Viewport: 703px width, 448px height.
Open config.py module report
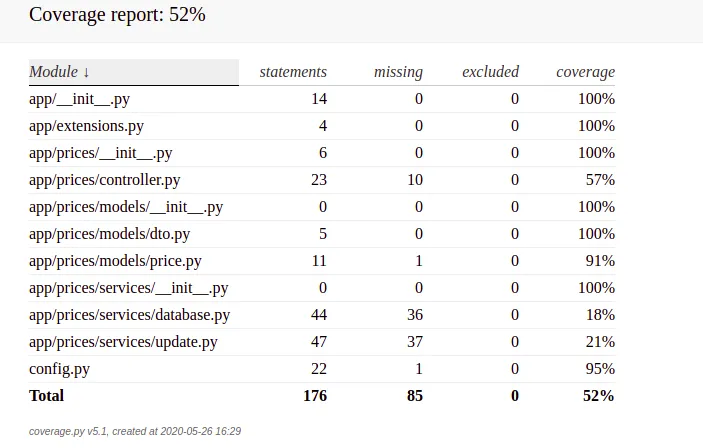pos(60,369)
